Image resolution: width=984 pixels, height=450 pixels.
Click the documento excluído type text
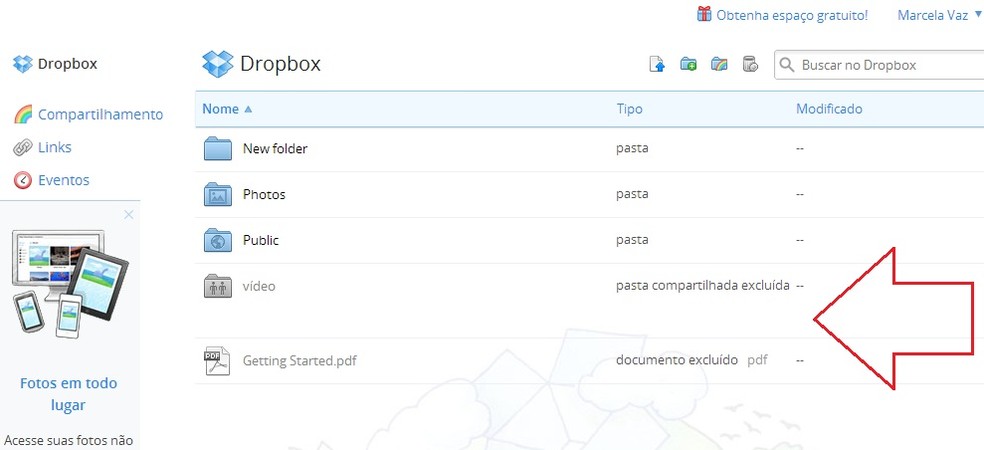(x=677, y=360)
